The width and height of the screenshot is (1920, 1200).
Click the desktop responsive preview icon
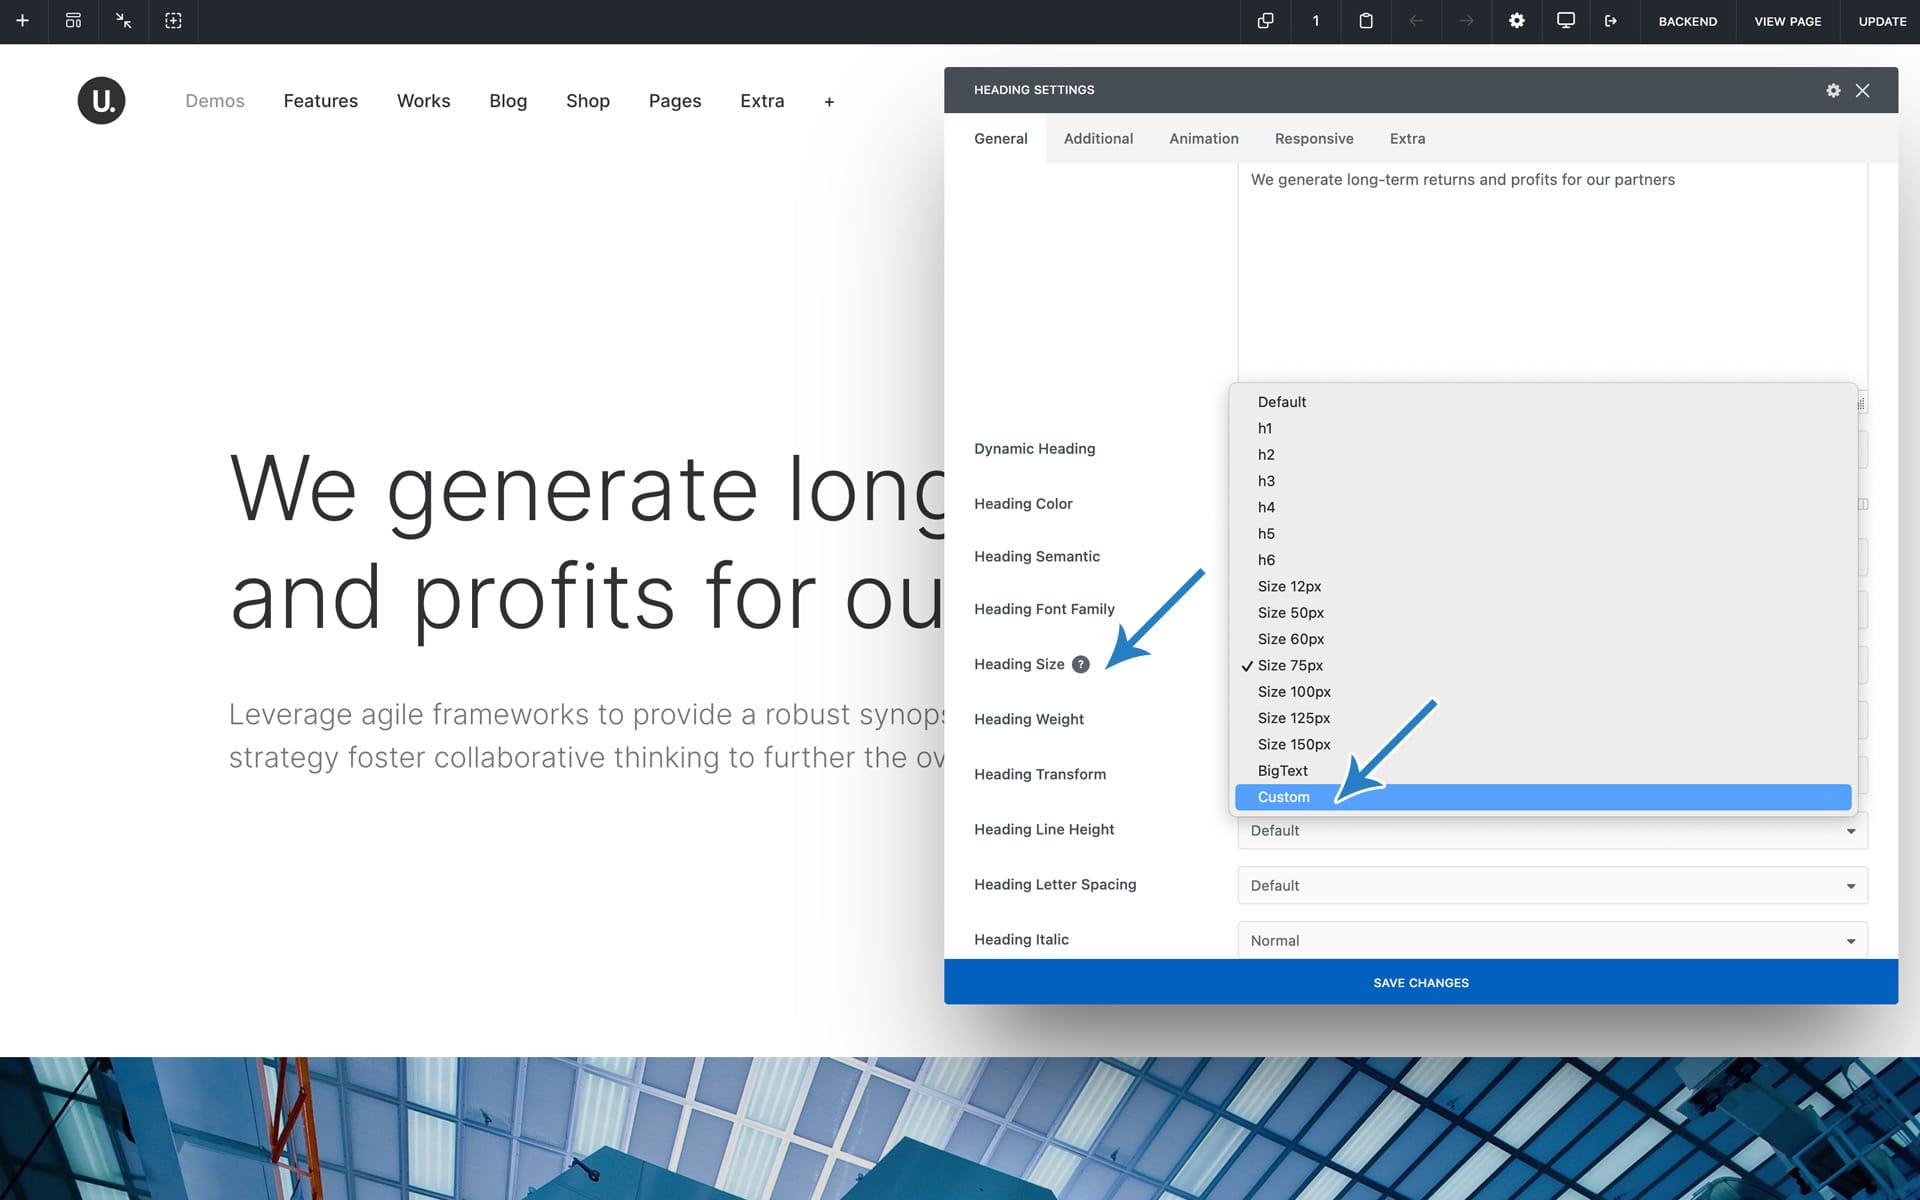1565,21
